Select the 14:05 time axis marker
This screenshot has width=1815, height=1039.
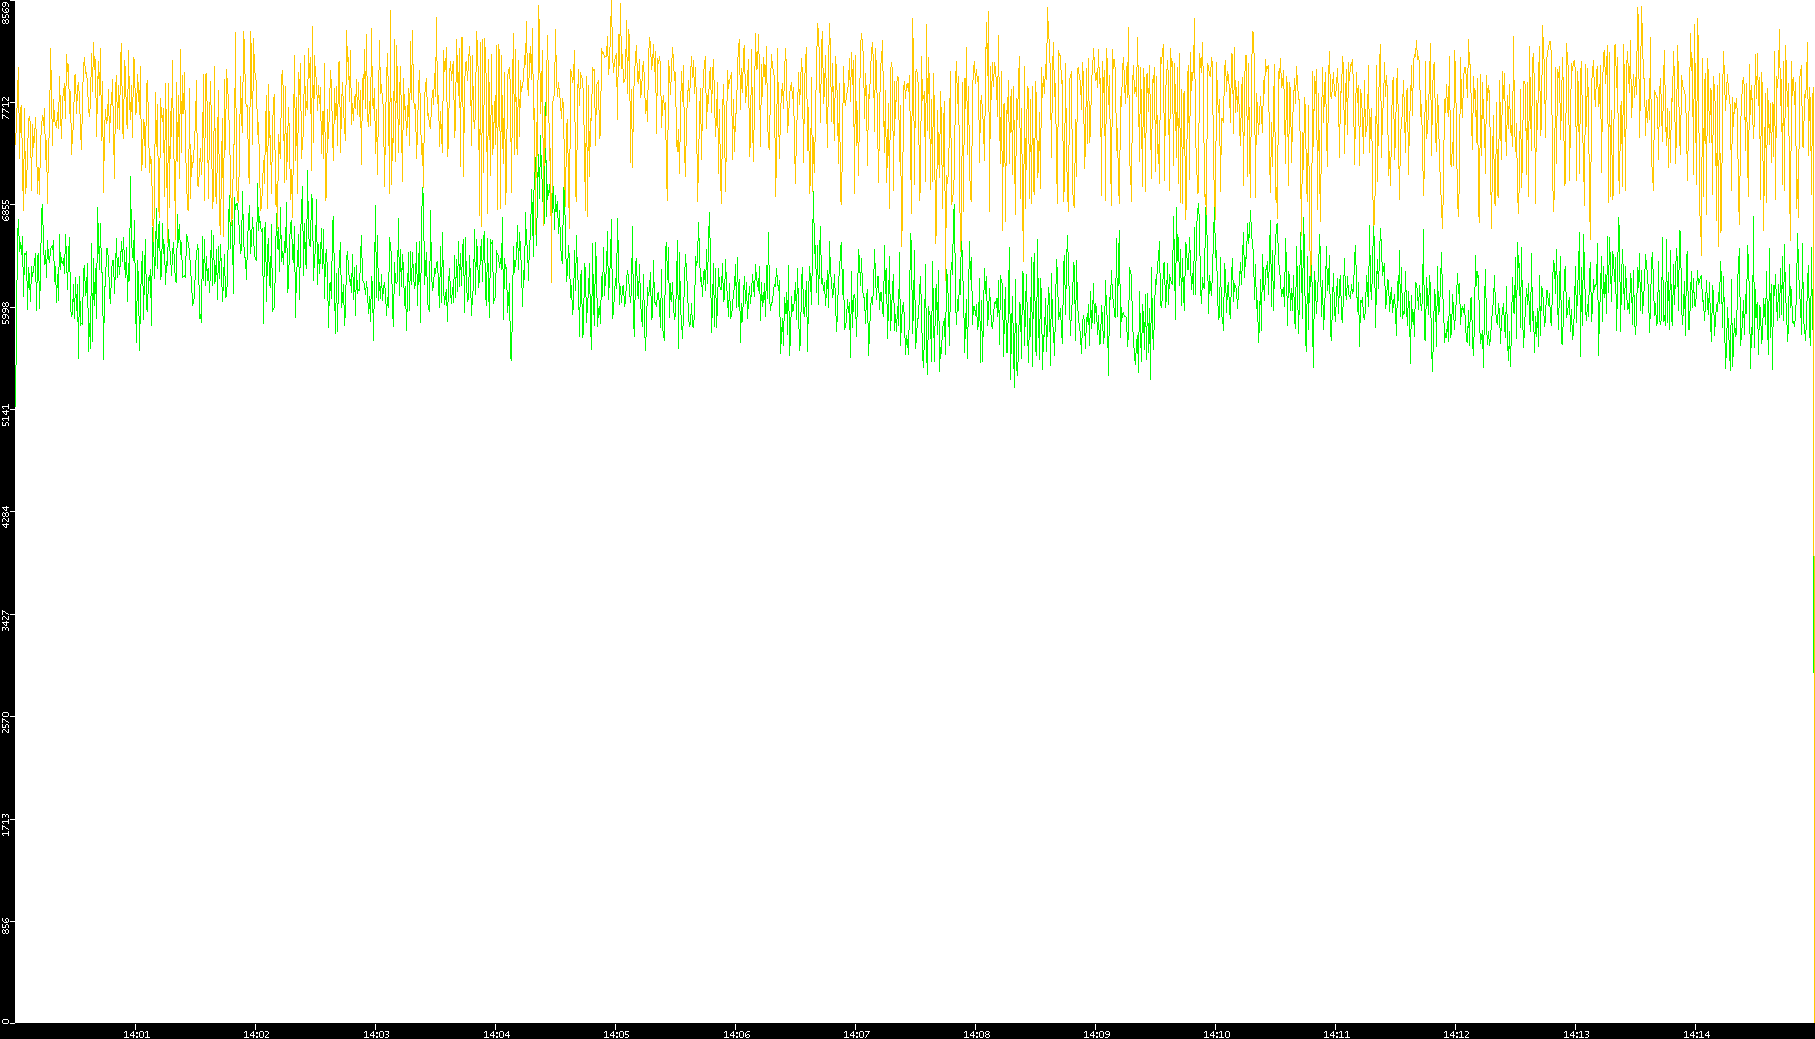[616, 1034]
